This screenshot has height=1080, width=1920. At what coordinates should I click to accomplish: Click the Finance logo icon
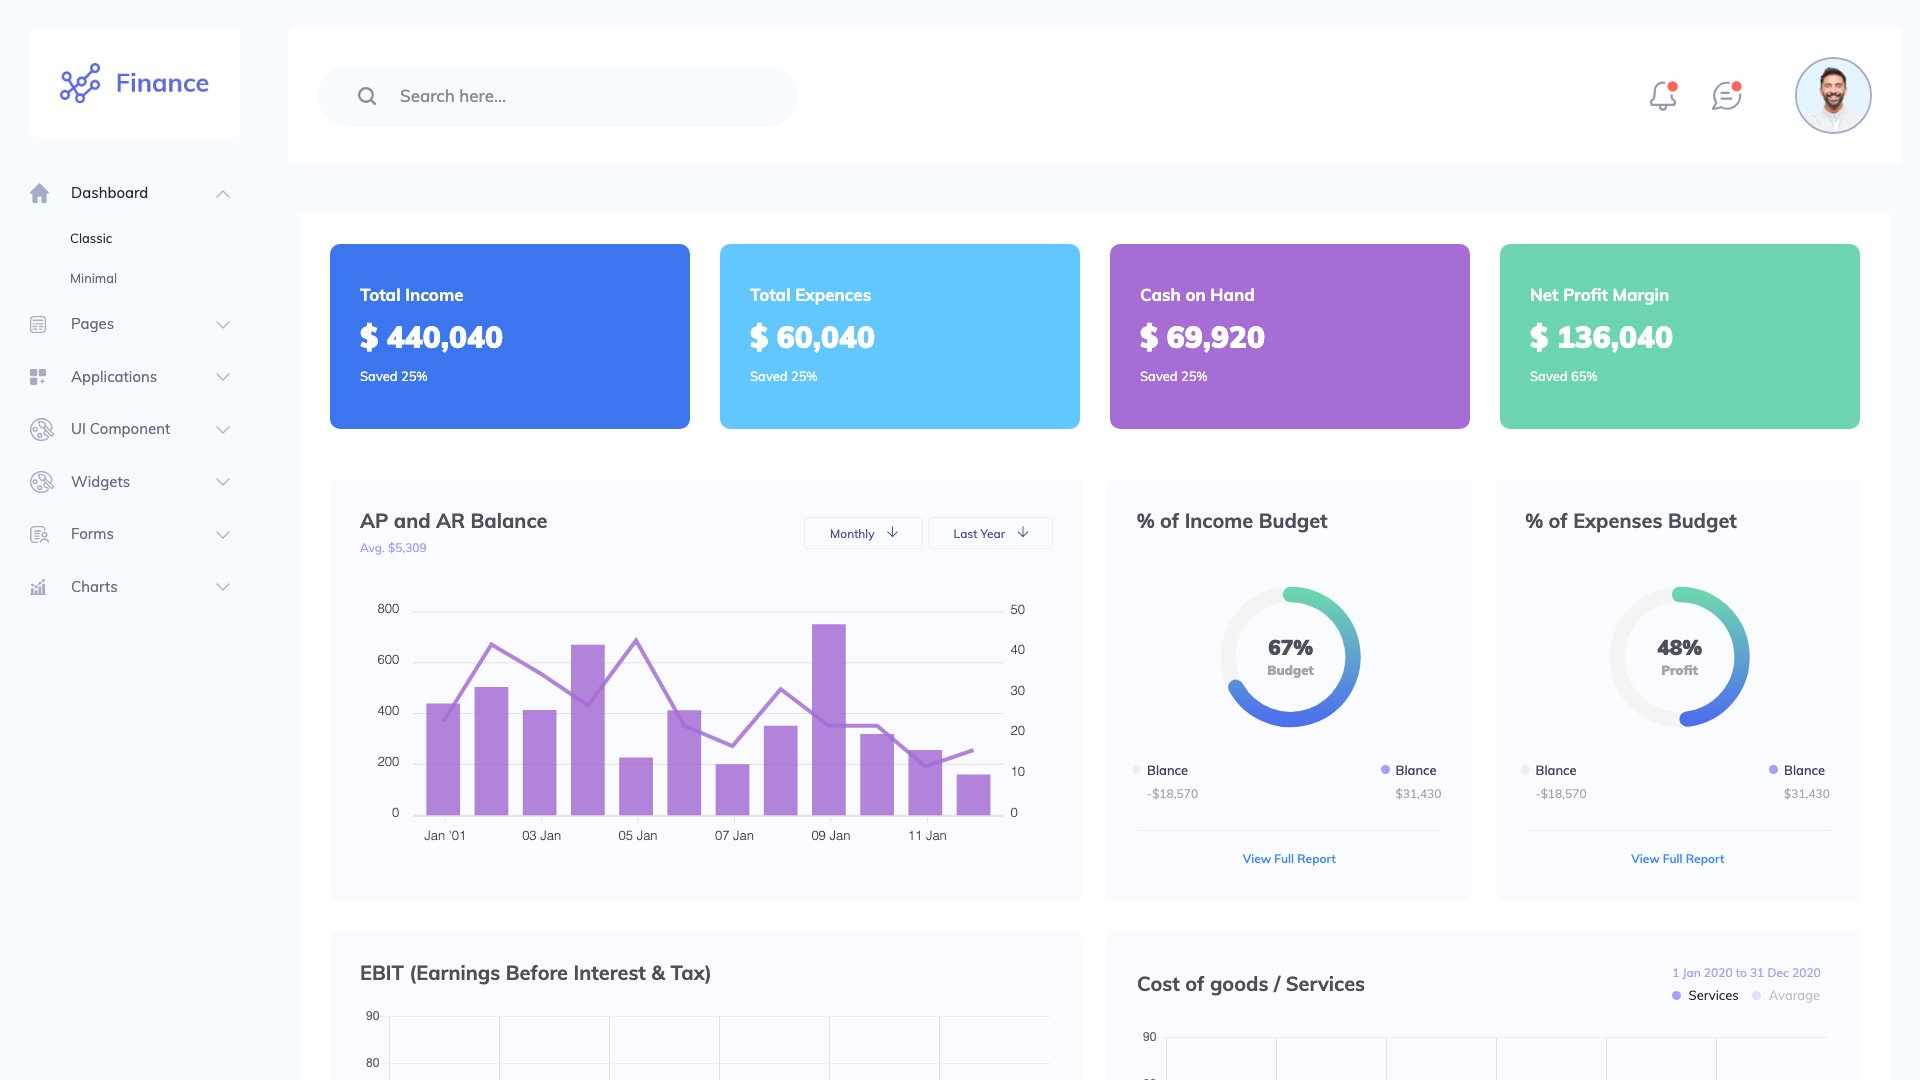82,84
